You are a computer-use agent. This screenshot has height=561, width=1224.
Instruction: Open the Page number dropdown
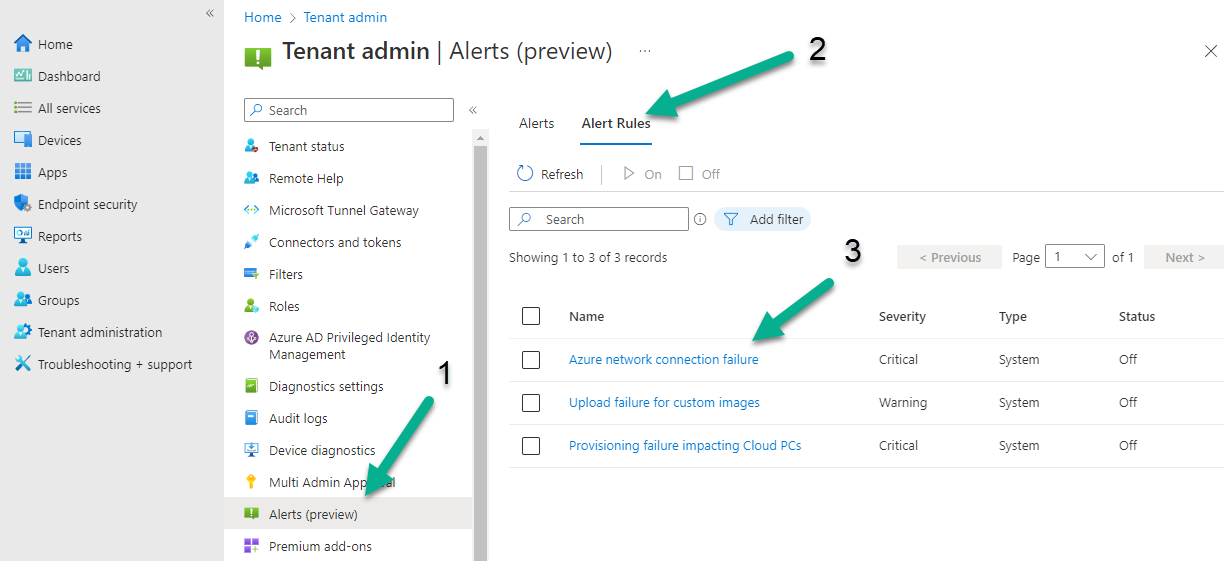(1074, 257)
